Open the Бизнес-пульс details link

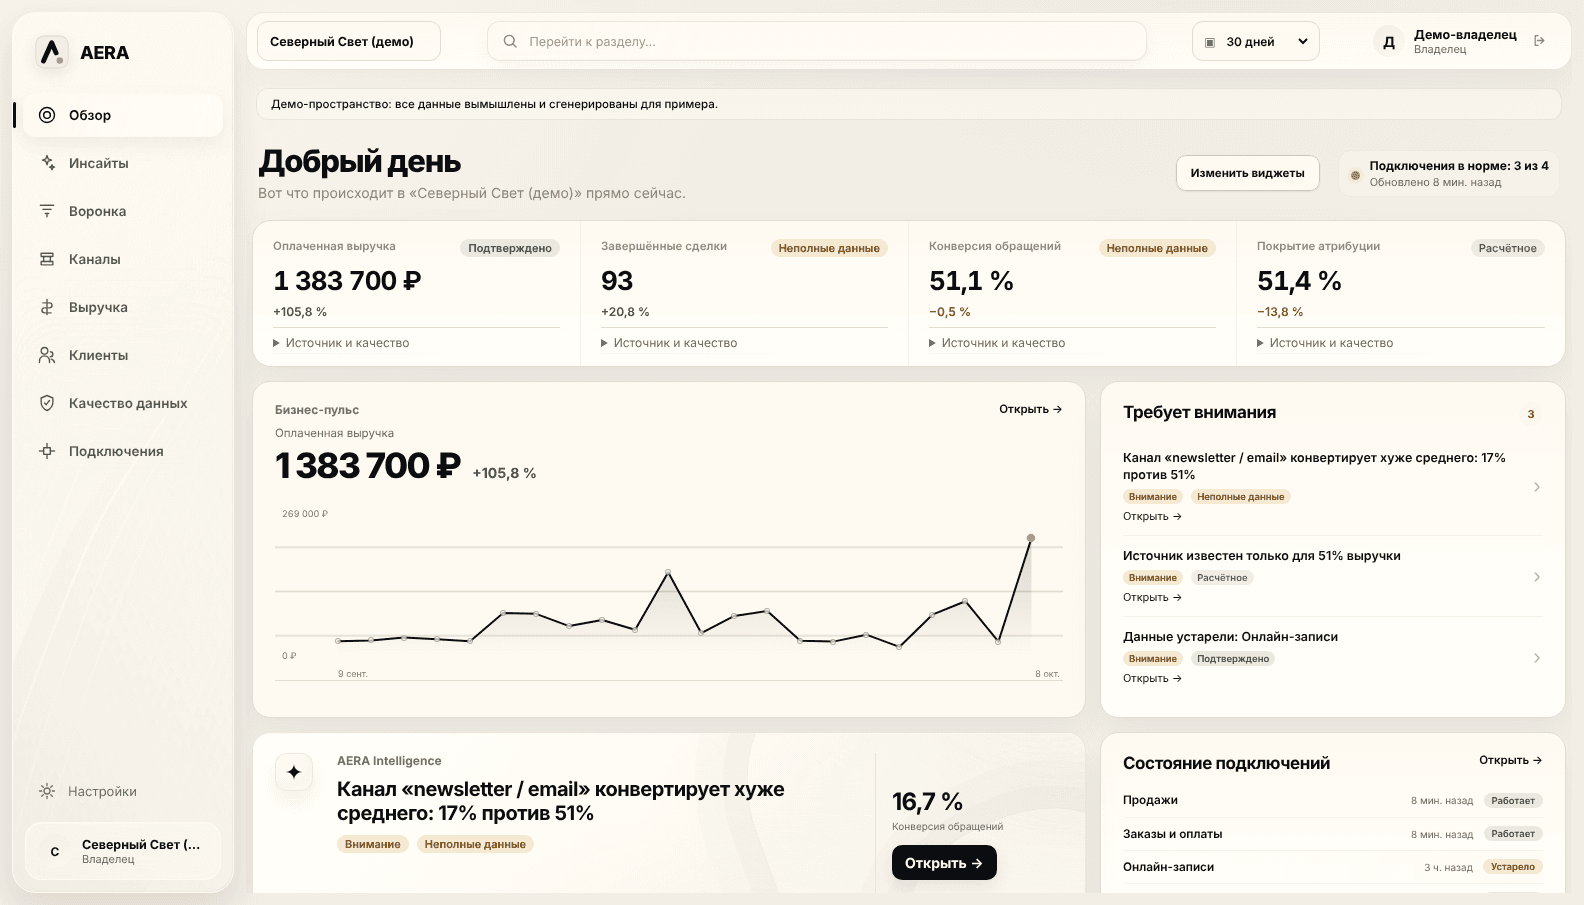pyautogui.click(x=1030, y=409)
